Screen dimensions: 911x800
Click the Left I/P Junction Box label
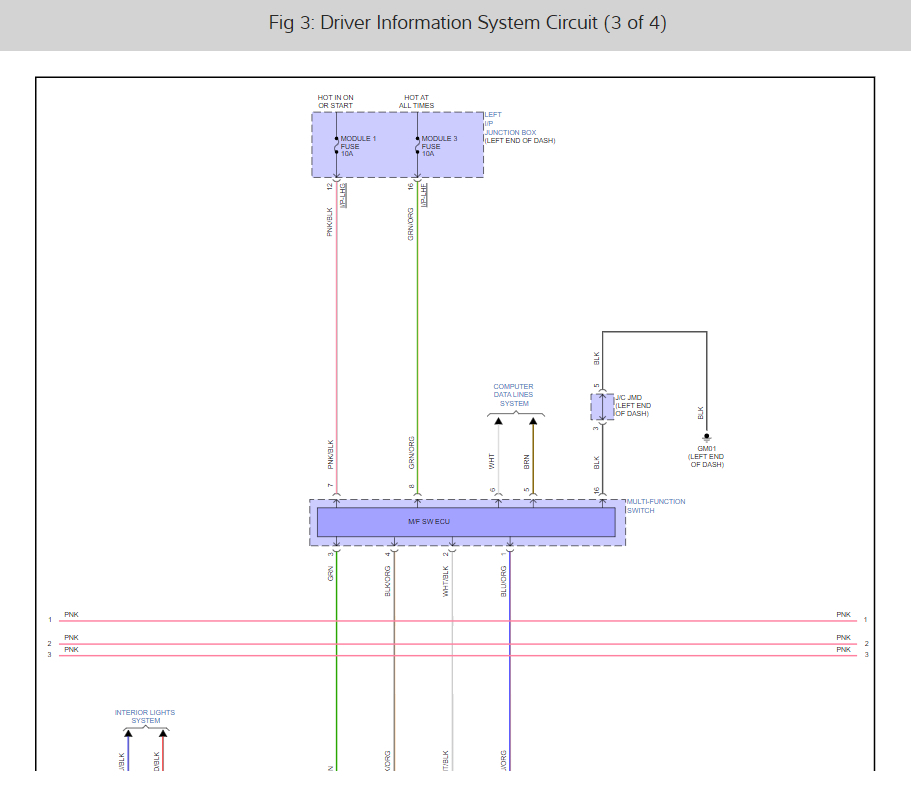[520, 128]
